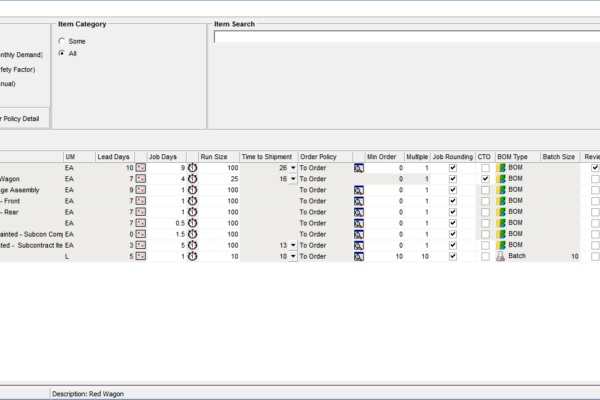Open the Lead Days calendar icon in the Wagon row
The height and width of the screenshot is (400, 600).
pos(140,179)
